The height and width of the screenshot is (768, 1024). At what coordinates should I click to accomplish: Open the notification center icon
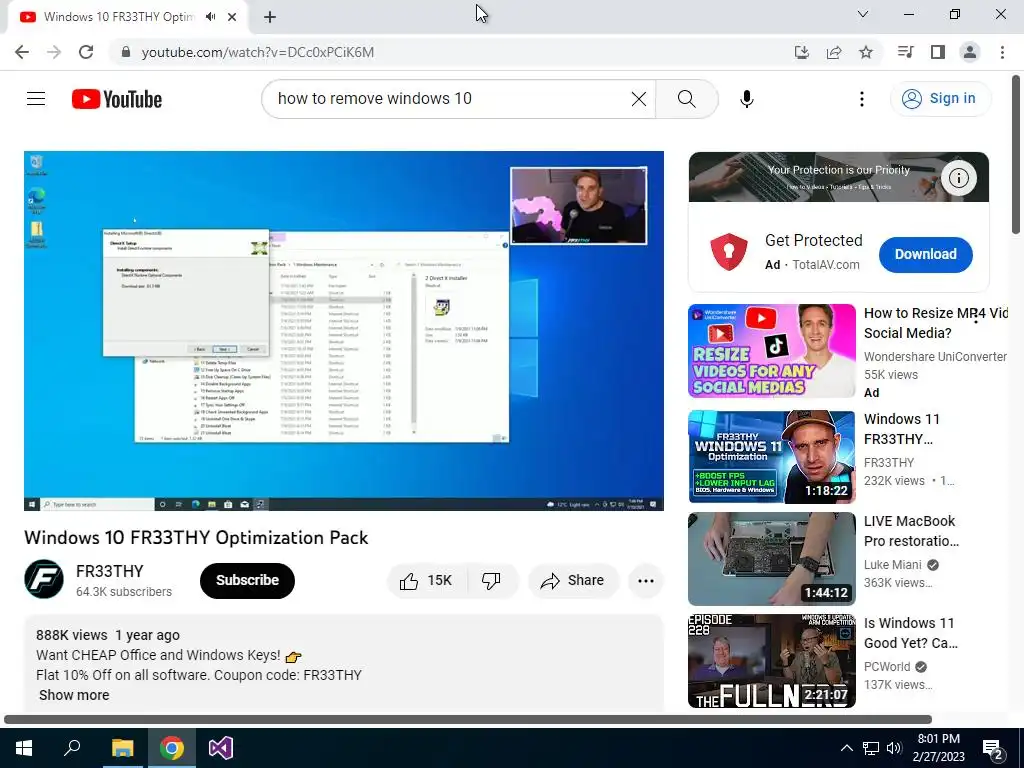coord(993,748)
